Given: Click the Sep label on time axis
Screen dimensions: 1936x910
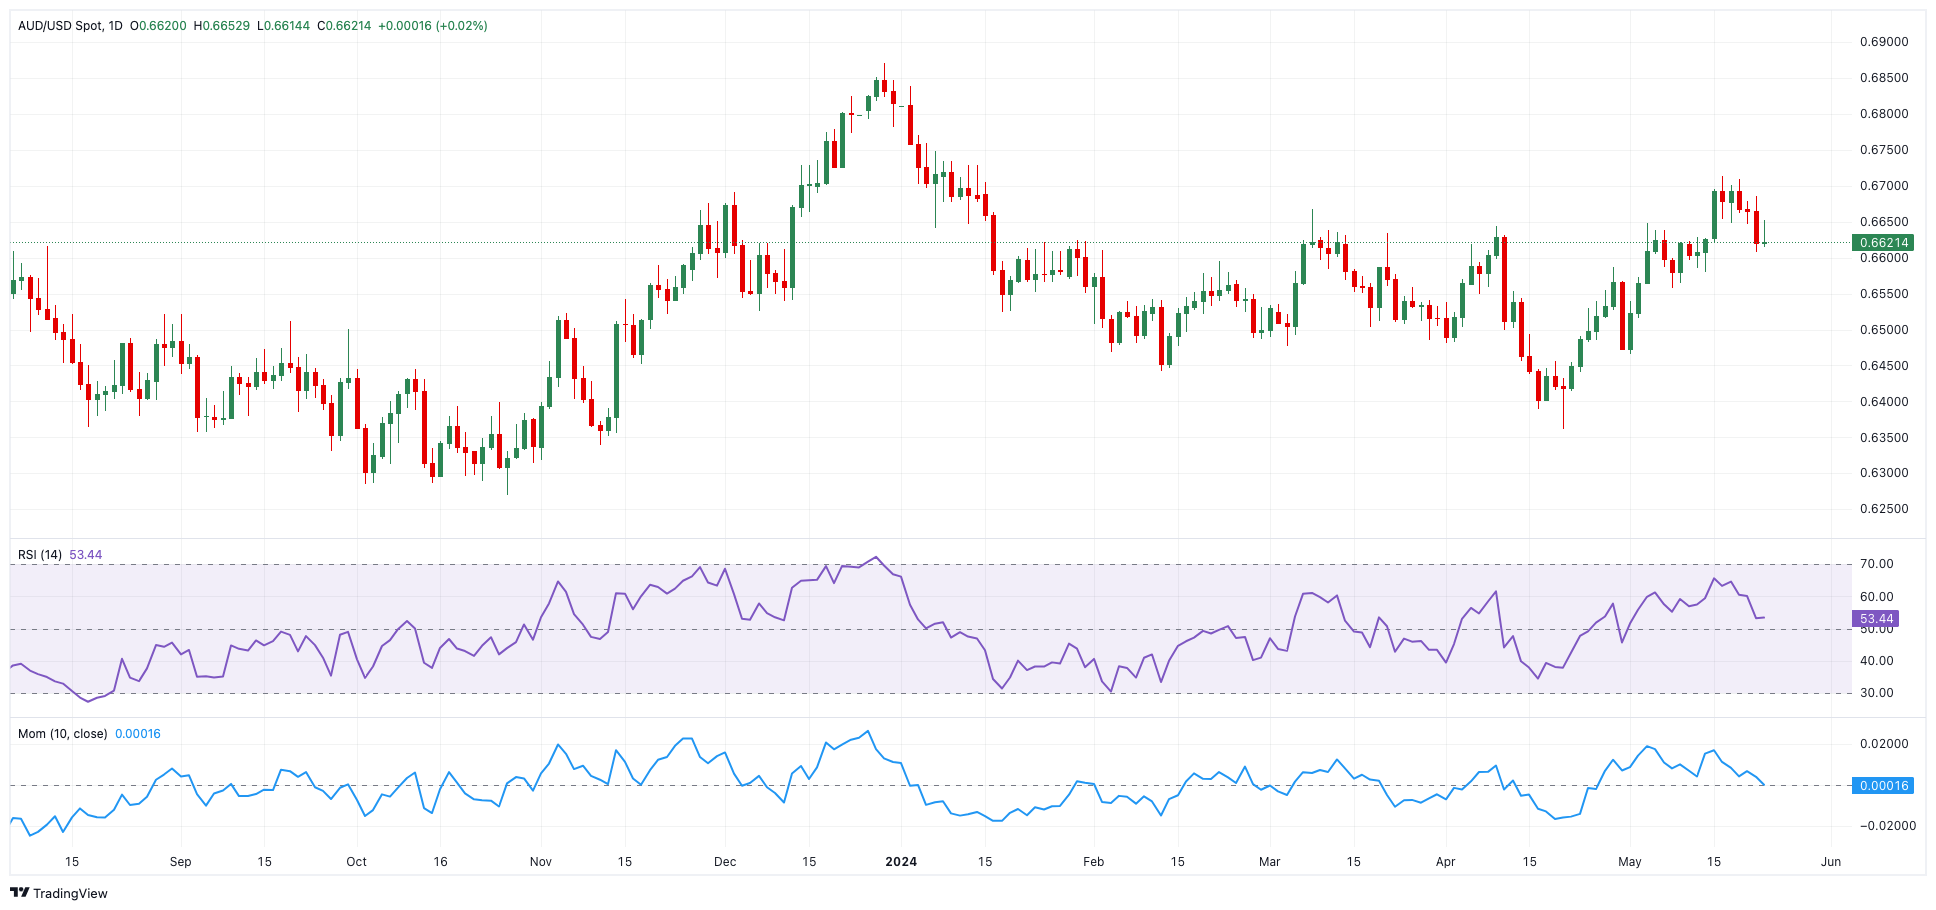Looking at the screenshot, I should pos(181,862).
